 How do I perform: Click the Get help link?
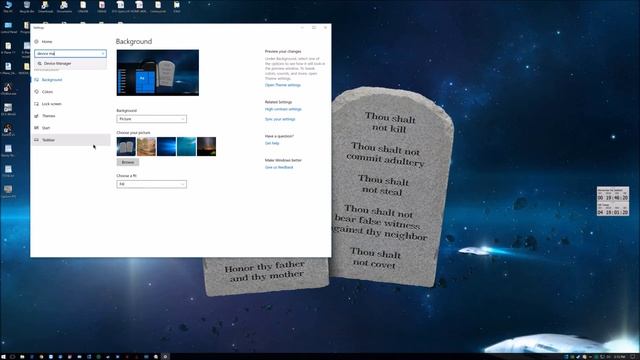[x=272, y=143]
